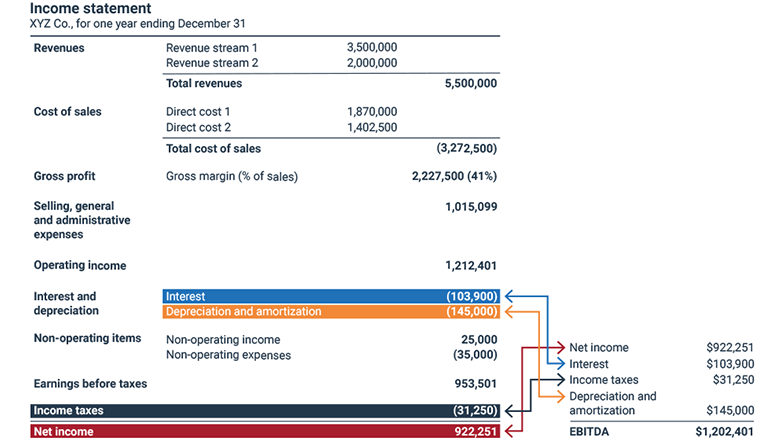
Task: Select the Operating income value 1,212,401
Action: click(470, 266)
